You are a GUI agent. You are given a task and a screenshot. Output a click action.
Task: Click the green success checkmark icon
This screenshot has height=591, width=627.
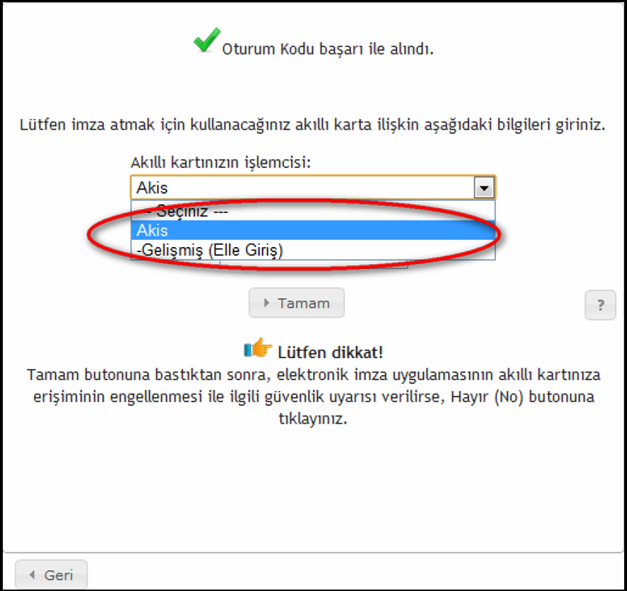[x=206, y=42]
